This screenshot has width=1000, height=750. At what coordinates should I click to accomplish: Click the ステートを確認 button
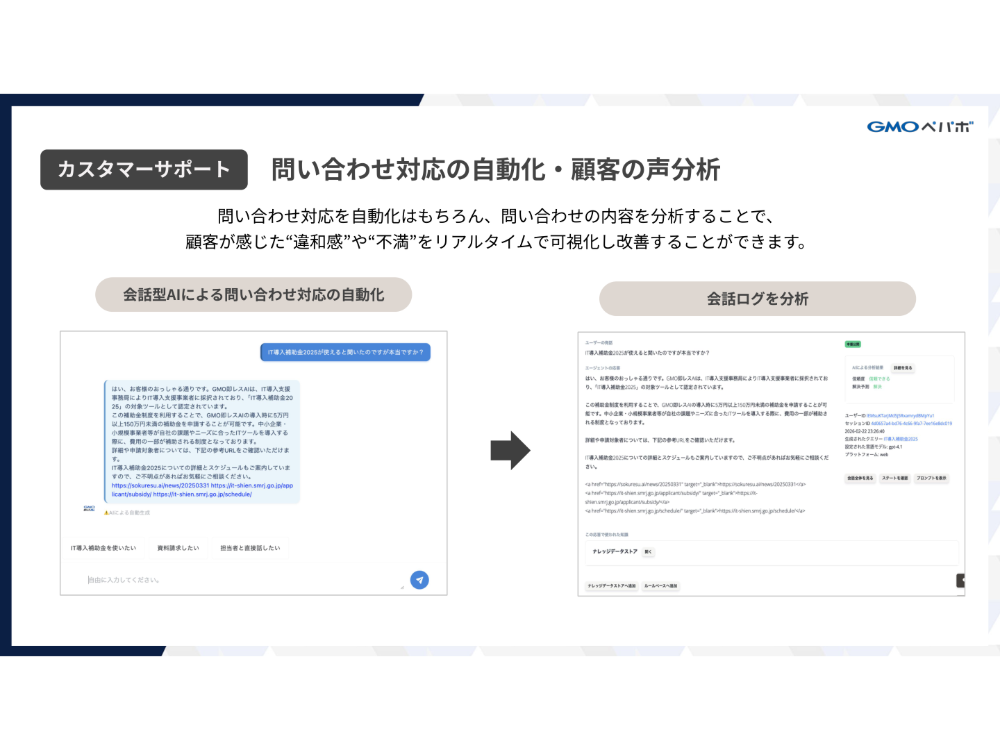pos(895,478)
